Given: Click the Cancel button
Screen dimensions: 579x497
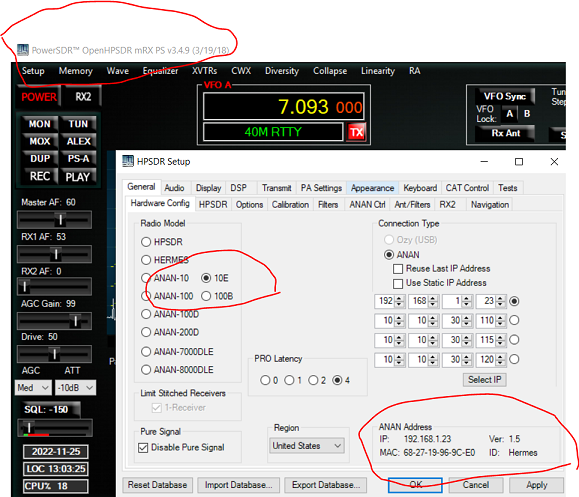Looking at the screenshot, I should (x=476, y=485).
